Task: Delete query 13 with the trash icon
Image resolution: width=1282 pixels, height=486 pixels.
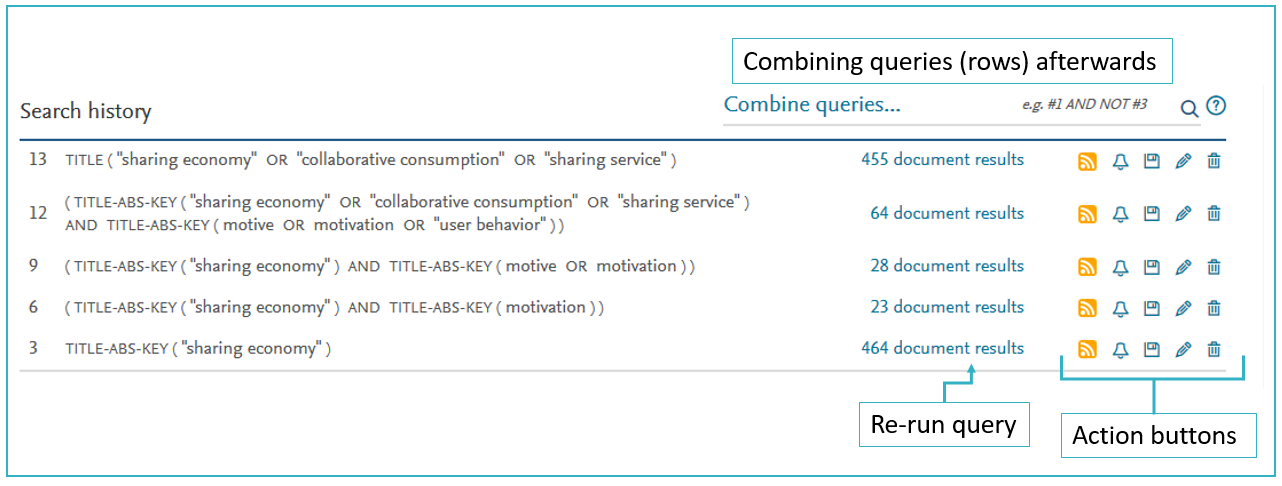Action: (x=1214, y=161)
